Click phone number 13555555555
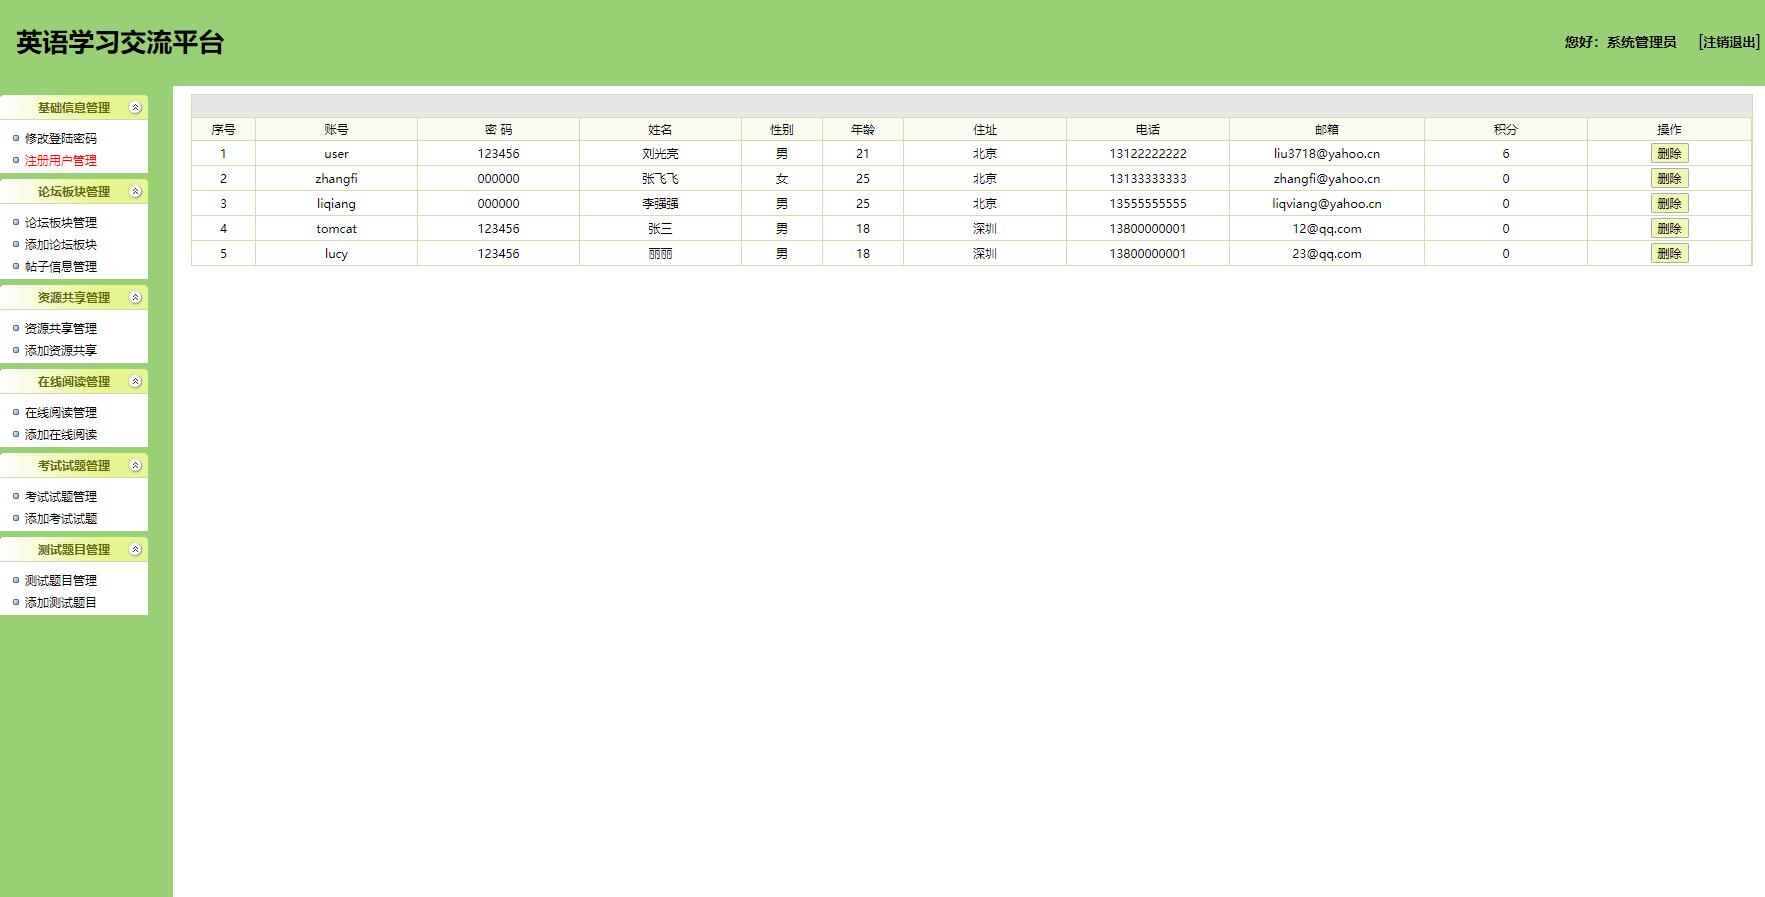Image resolution: width=1765 pixels, height=897 pixels. [1148, 204]
